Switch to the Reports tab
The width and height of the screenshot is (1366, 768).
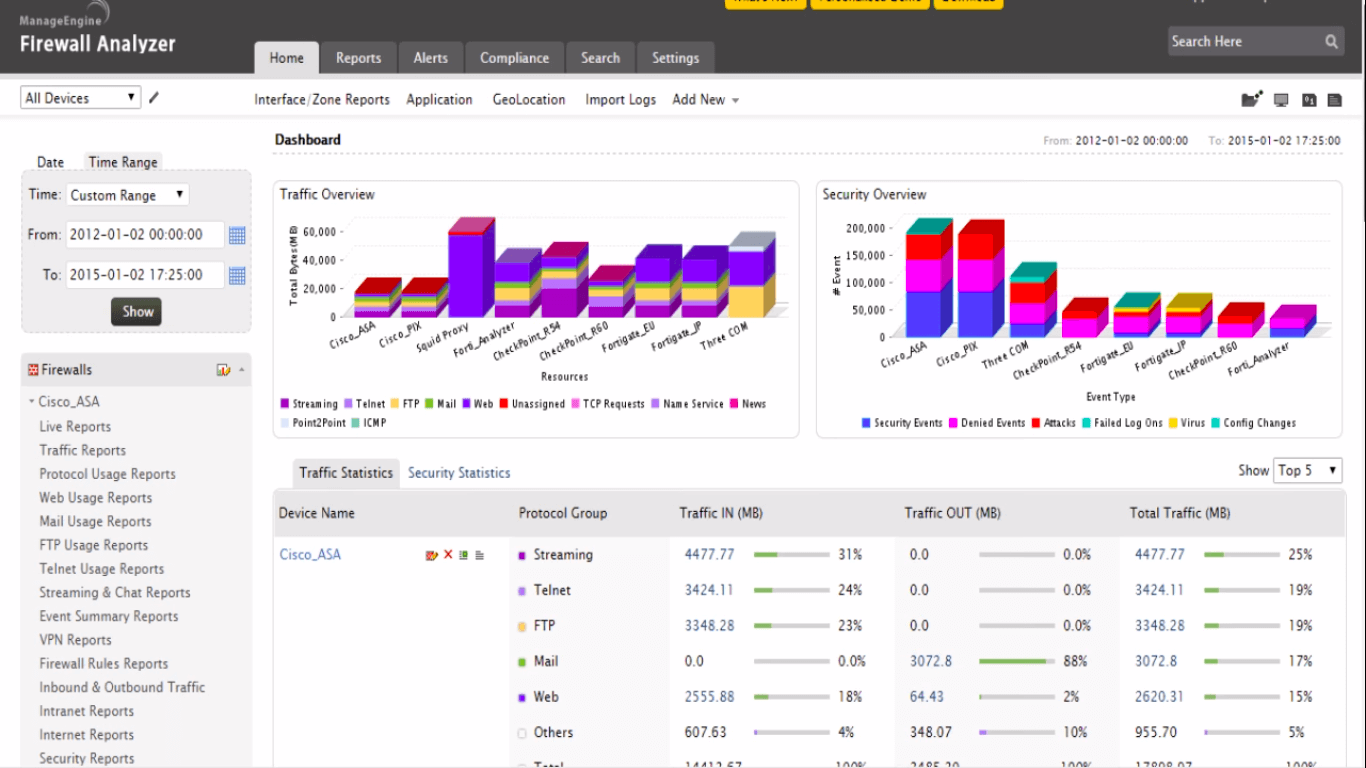[x=358, y=58]
